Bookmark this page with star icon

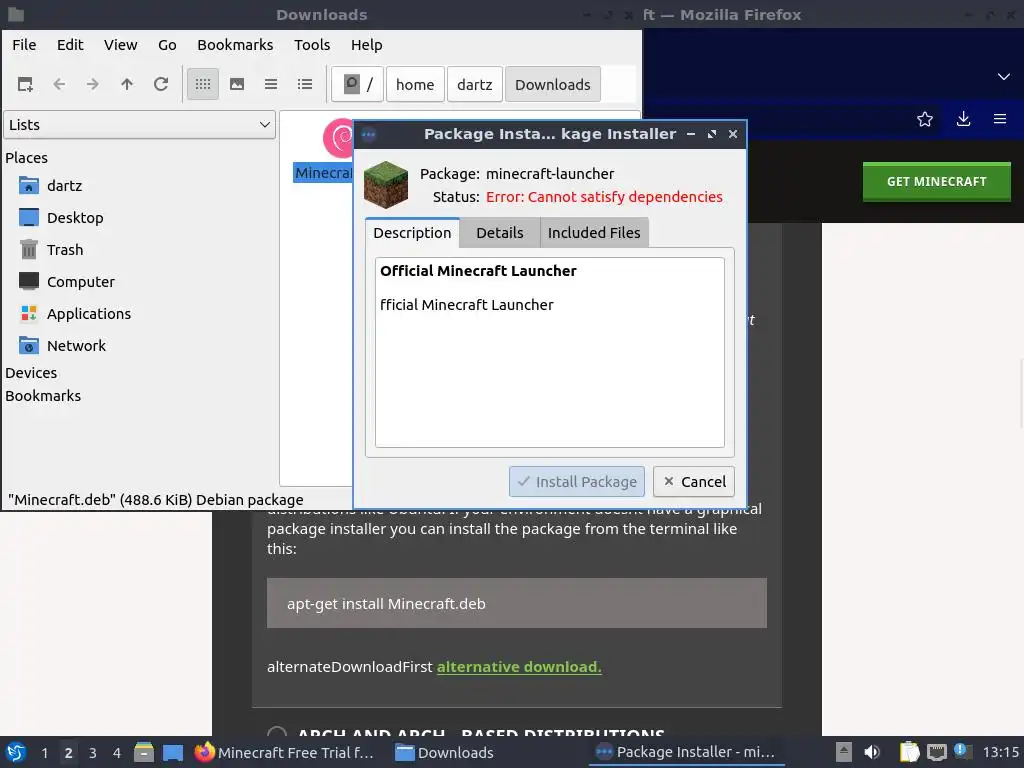pos(925,119)
